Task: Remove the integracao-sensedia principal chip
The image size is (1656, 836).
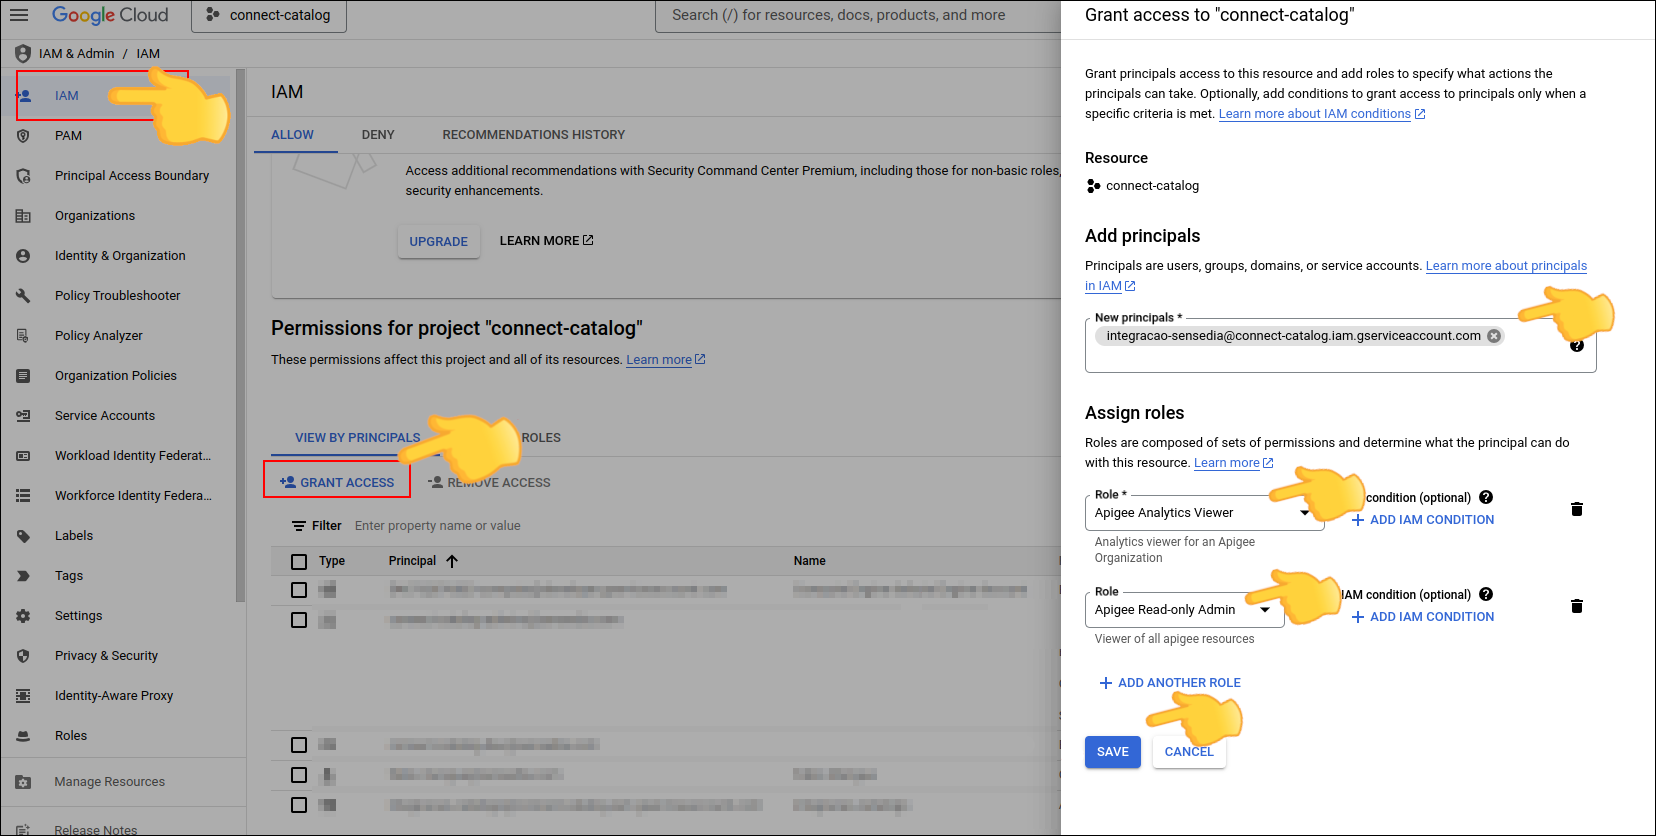Action: (x=1494, y=336)
